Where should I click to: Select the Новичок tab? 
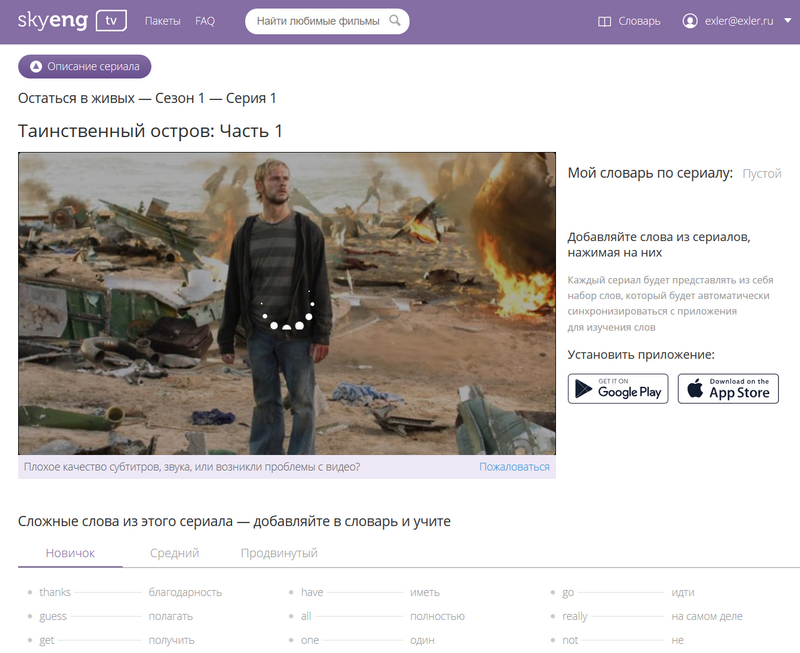(x=70, y=553)
